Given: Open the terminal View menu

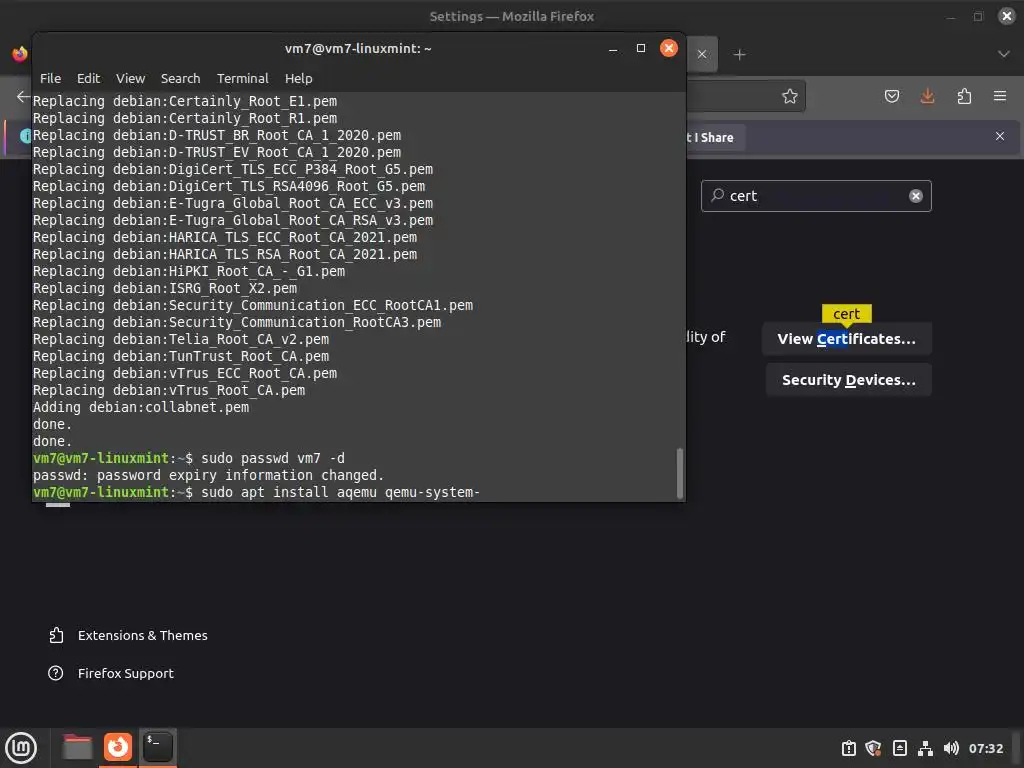Looking at the screenshot, I should [x=131, y=78].
